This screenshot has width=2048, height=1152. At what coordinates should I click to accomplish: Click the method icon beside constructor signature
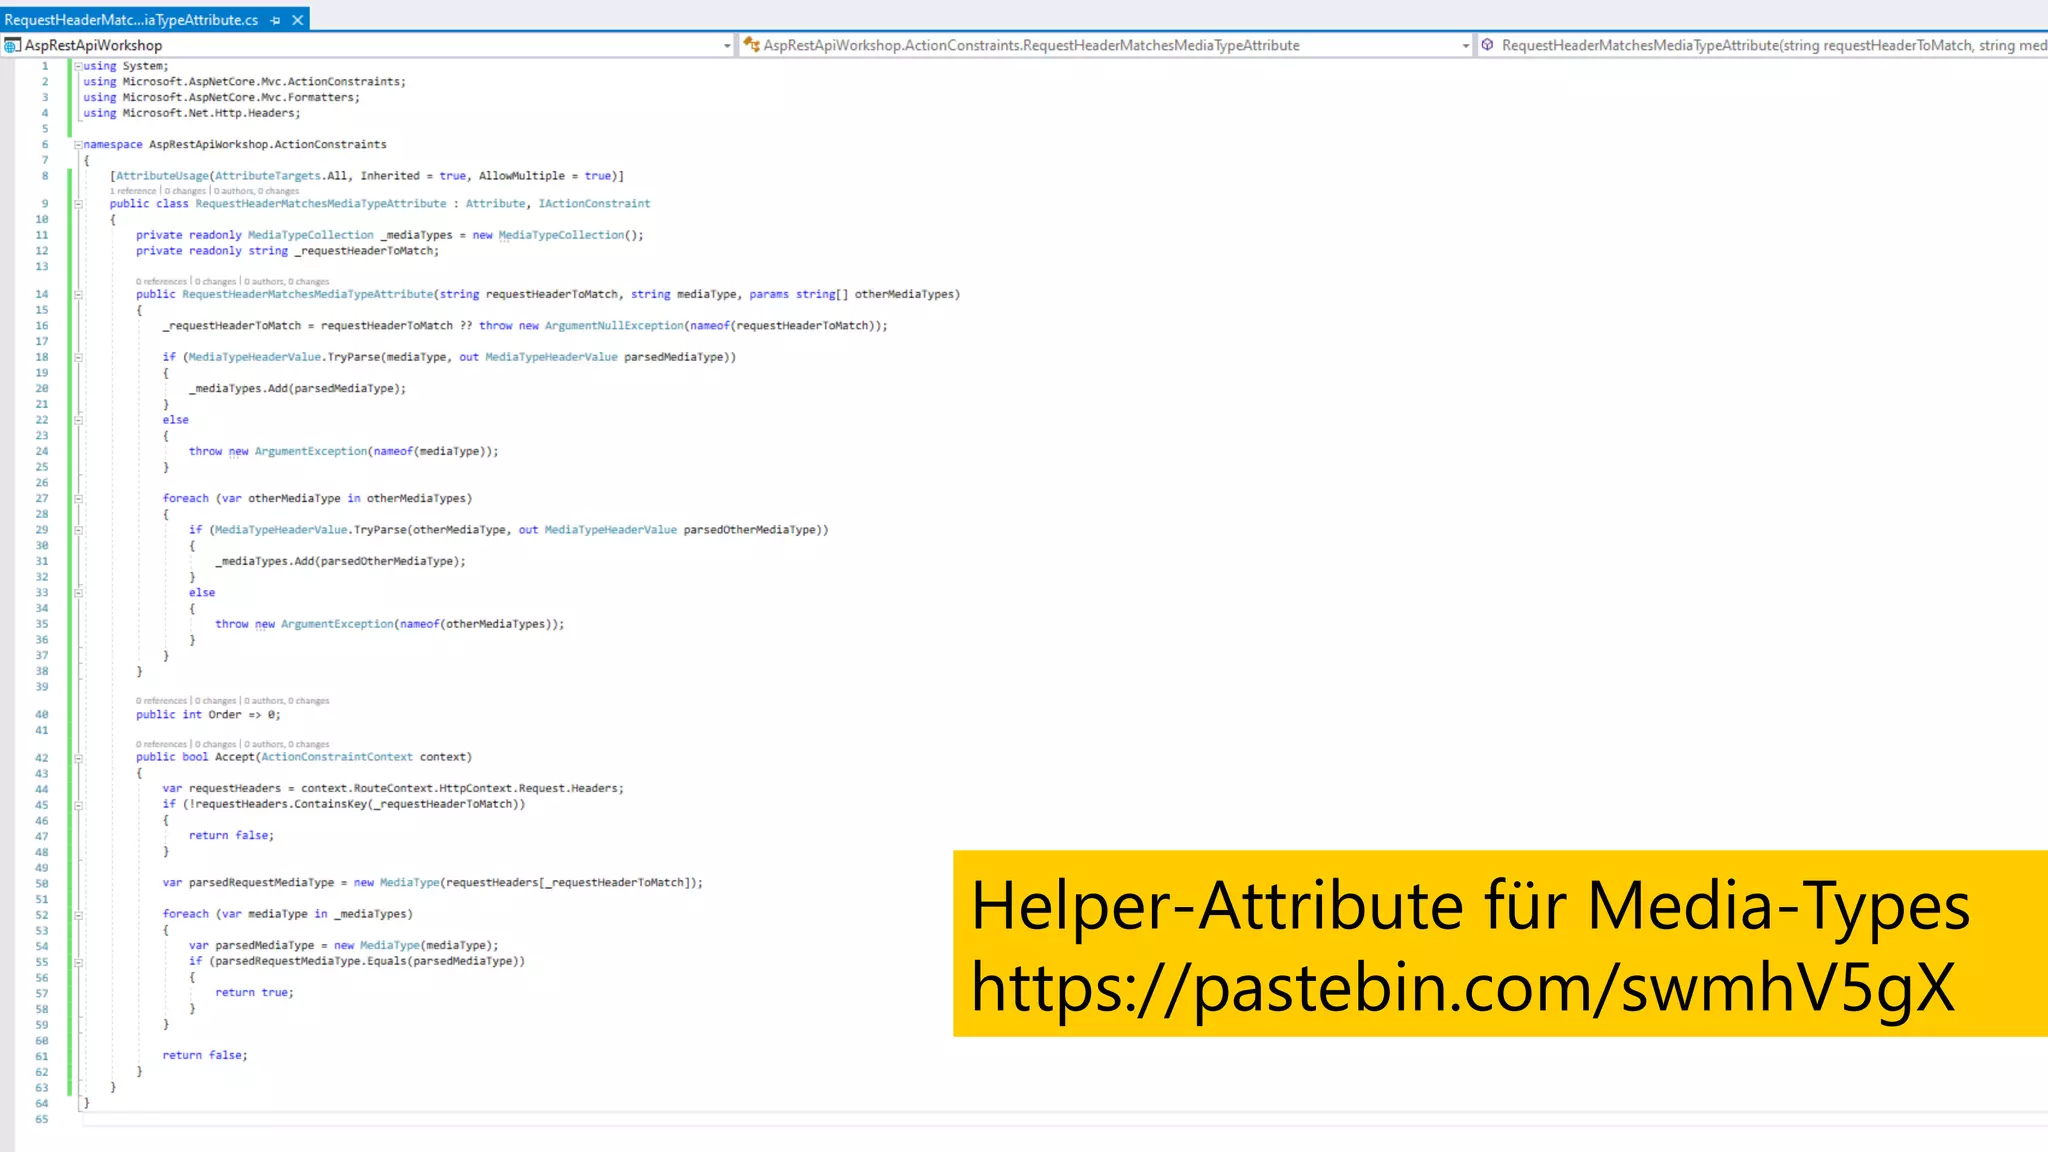1488,45
